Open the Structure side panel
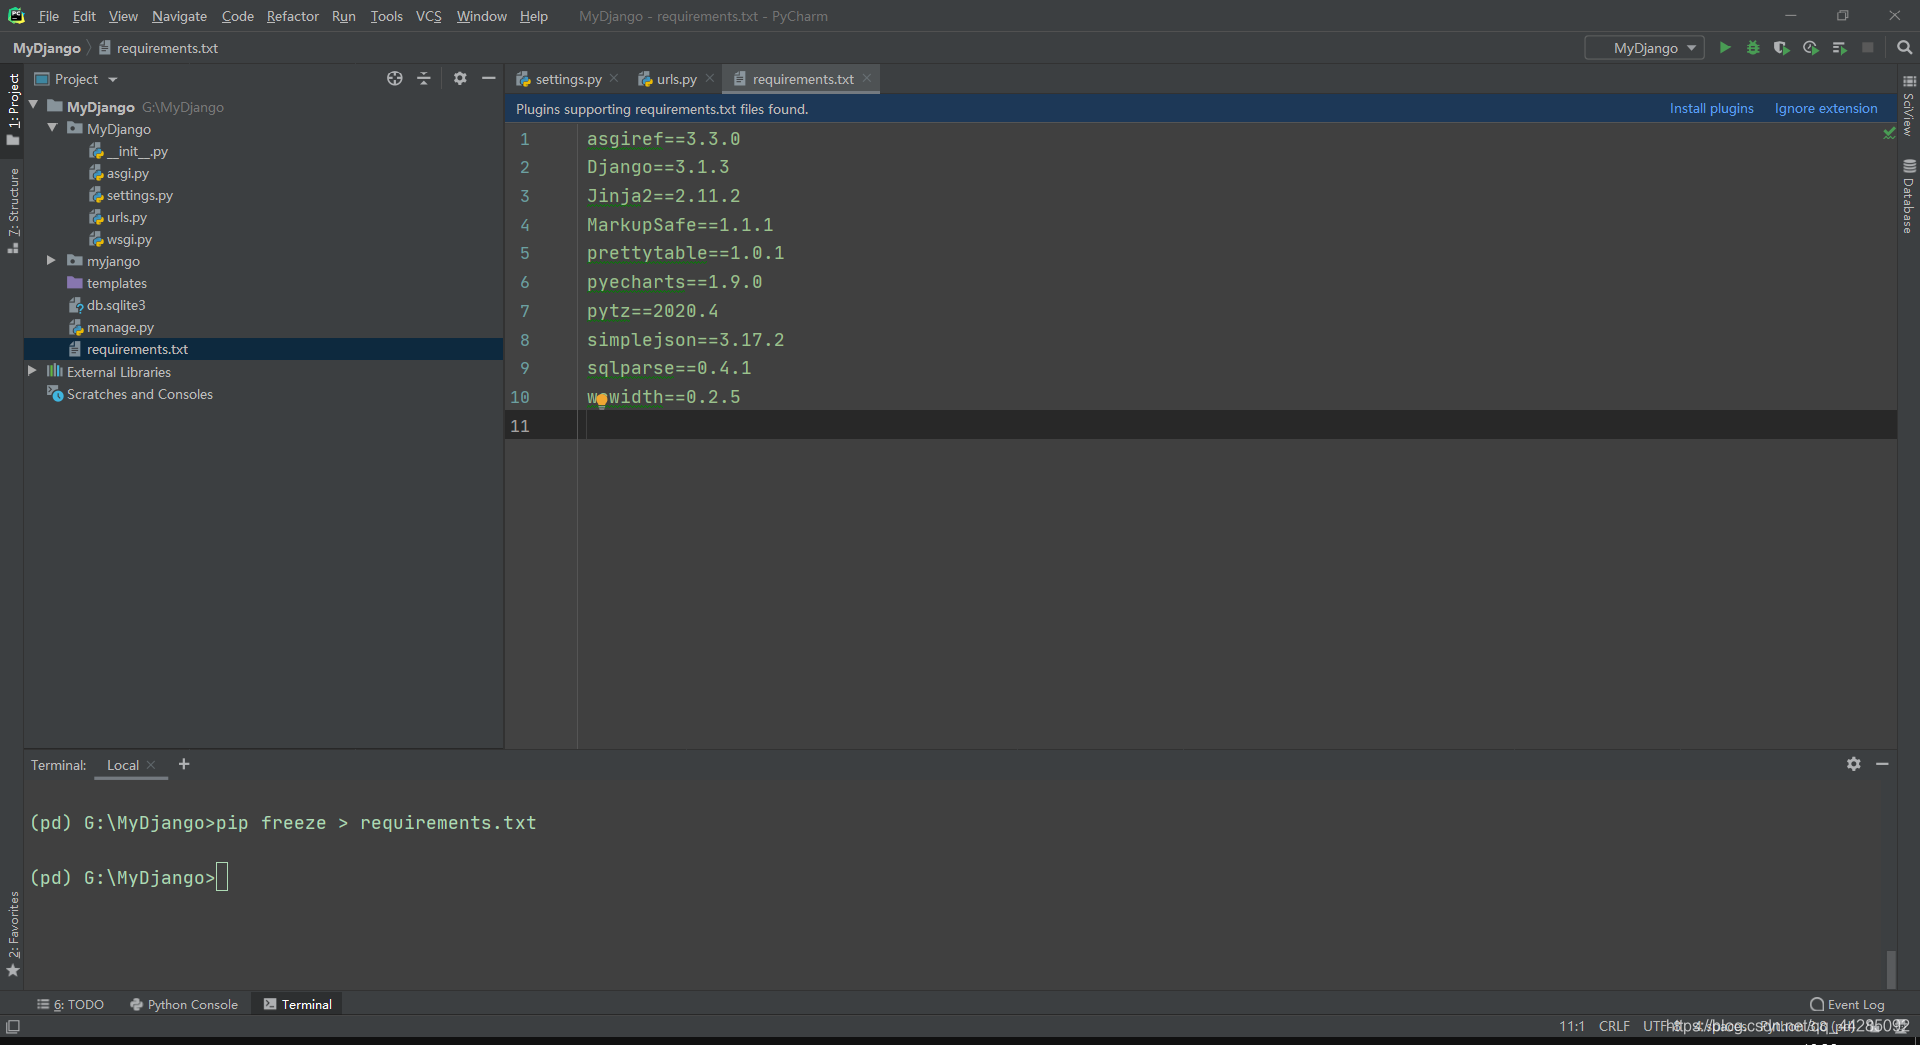The height and width of the screenshot is (1045, 1920). [13, 209]
